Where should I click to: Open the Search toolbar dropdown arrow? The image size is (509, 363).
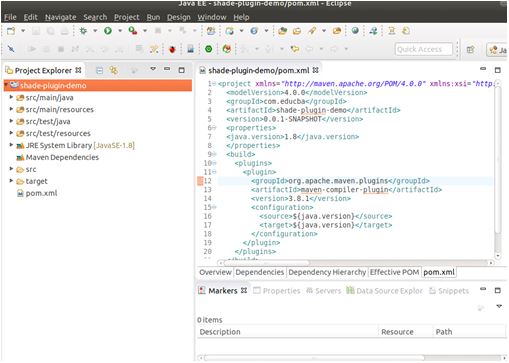324,31
